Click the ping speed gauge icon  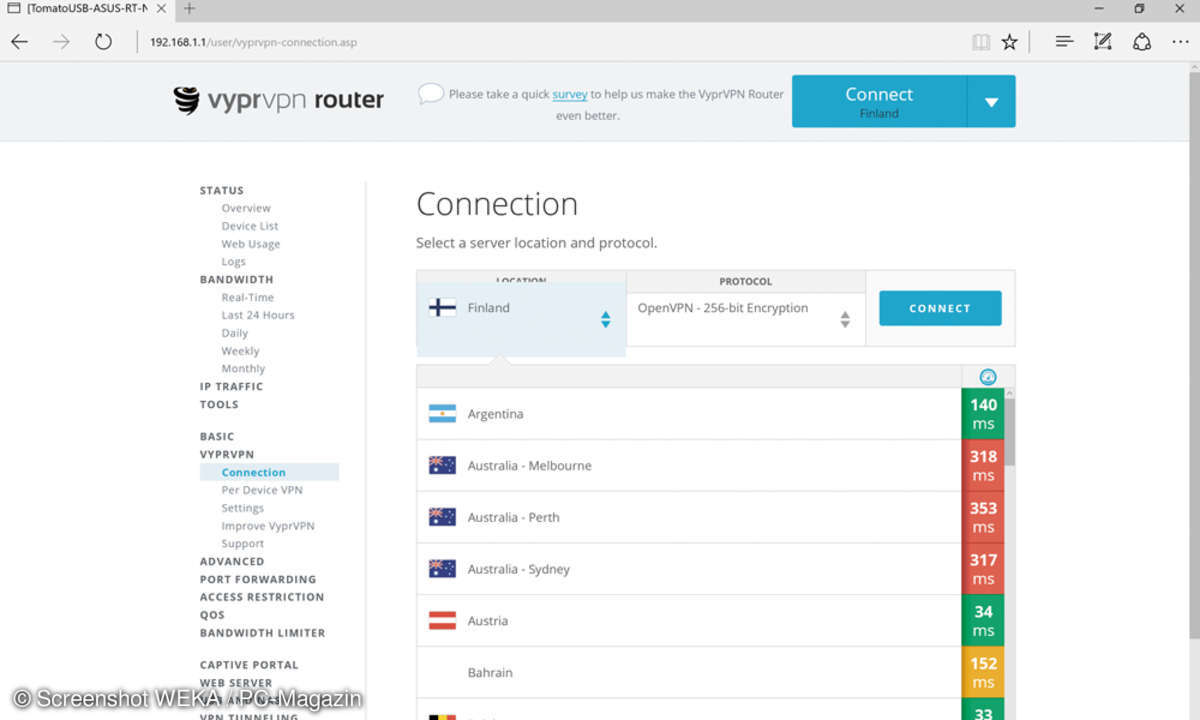tap(988, 377)
